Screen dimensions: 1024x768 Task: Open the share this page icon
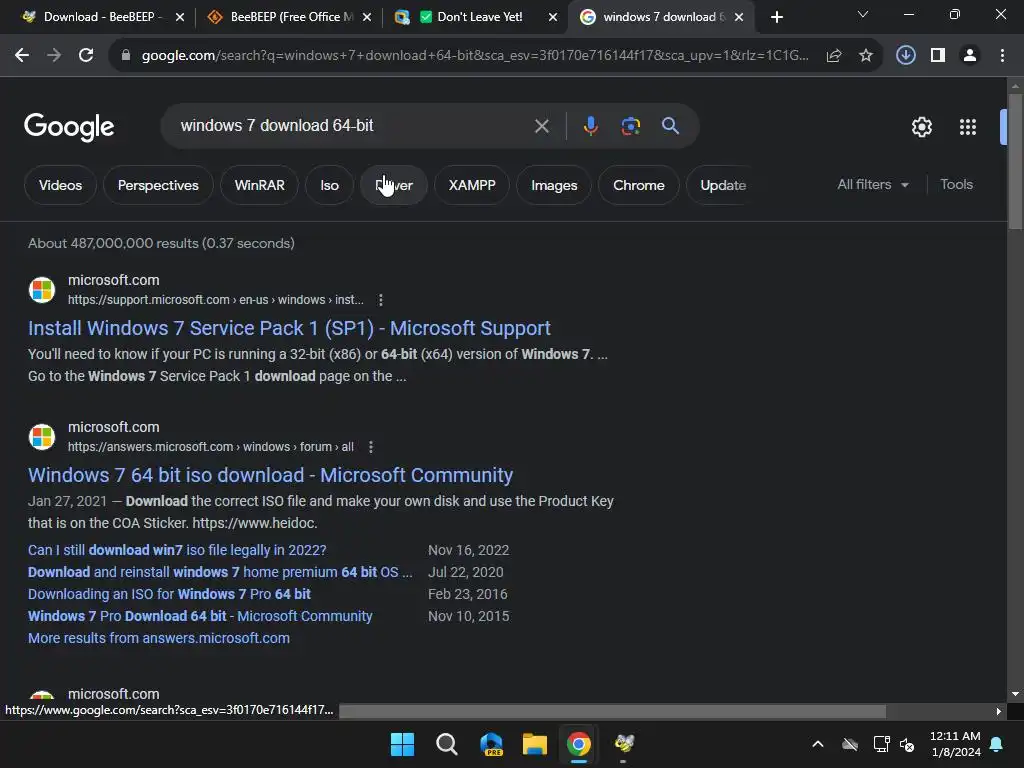[833, 56]
